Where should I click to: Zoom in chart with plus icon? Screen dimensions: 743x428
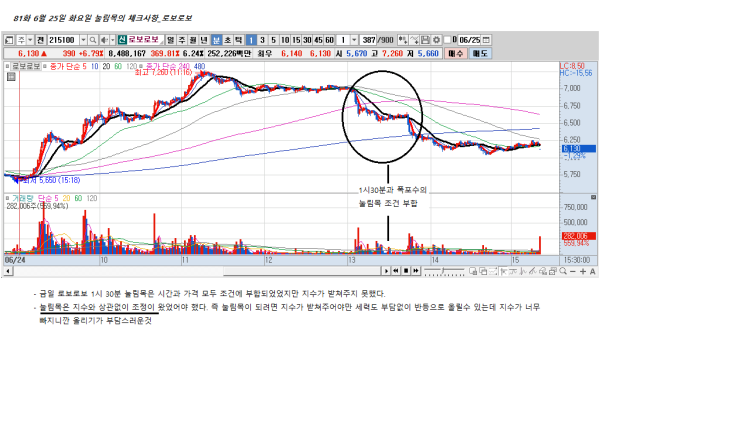pyautogui.click(x=583, y=271)
